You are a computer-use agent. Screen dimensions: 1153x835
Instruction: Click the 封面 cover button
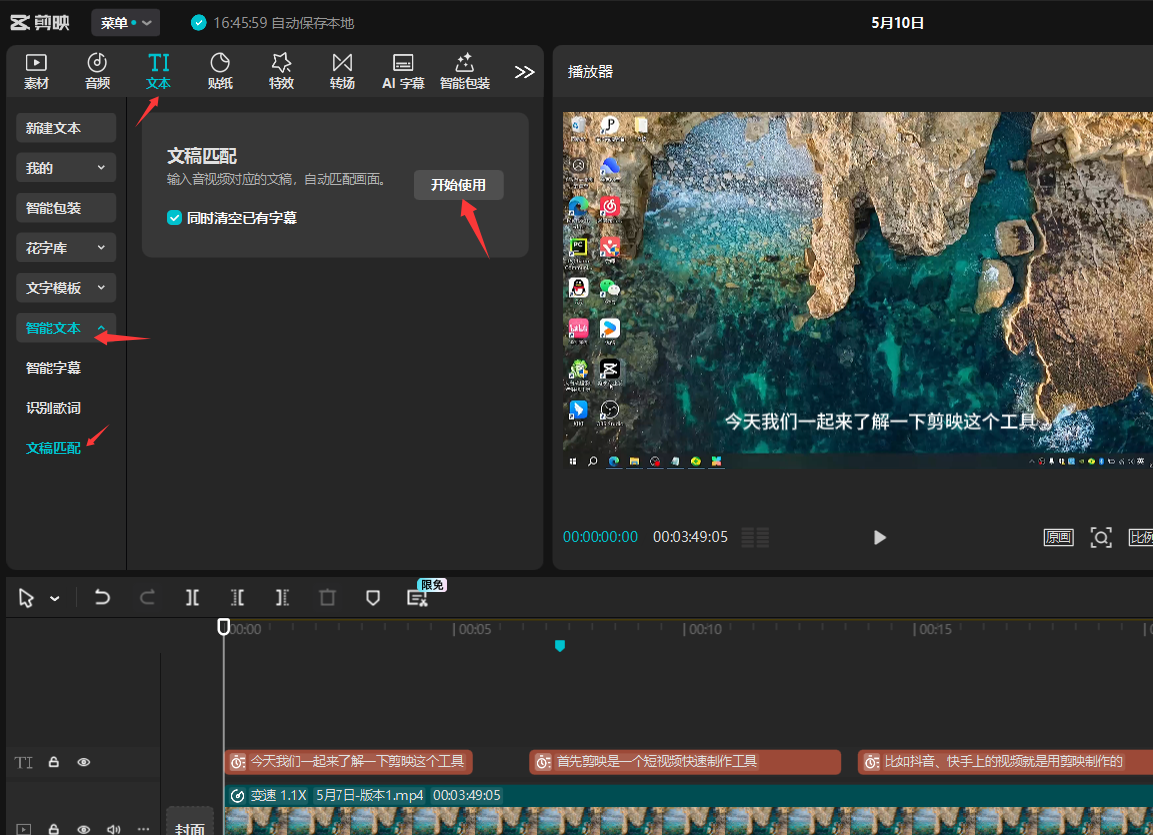click(190, 823)
